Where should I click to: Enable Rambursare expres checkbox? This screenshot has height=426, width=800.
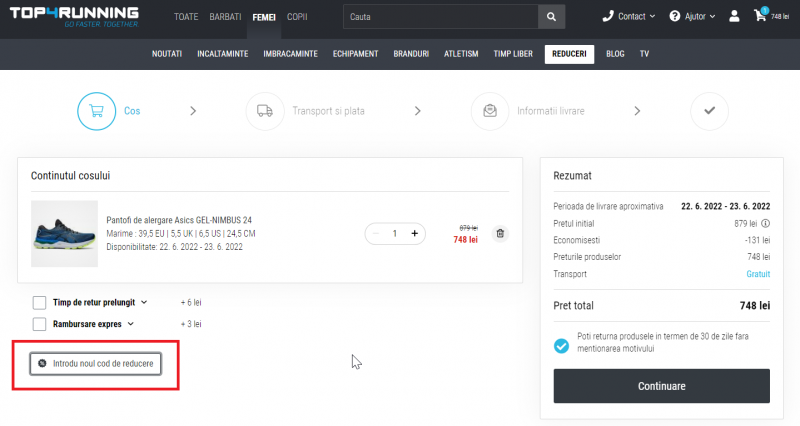(x=39, y=324)
